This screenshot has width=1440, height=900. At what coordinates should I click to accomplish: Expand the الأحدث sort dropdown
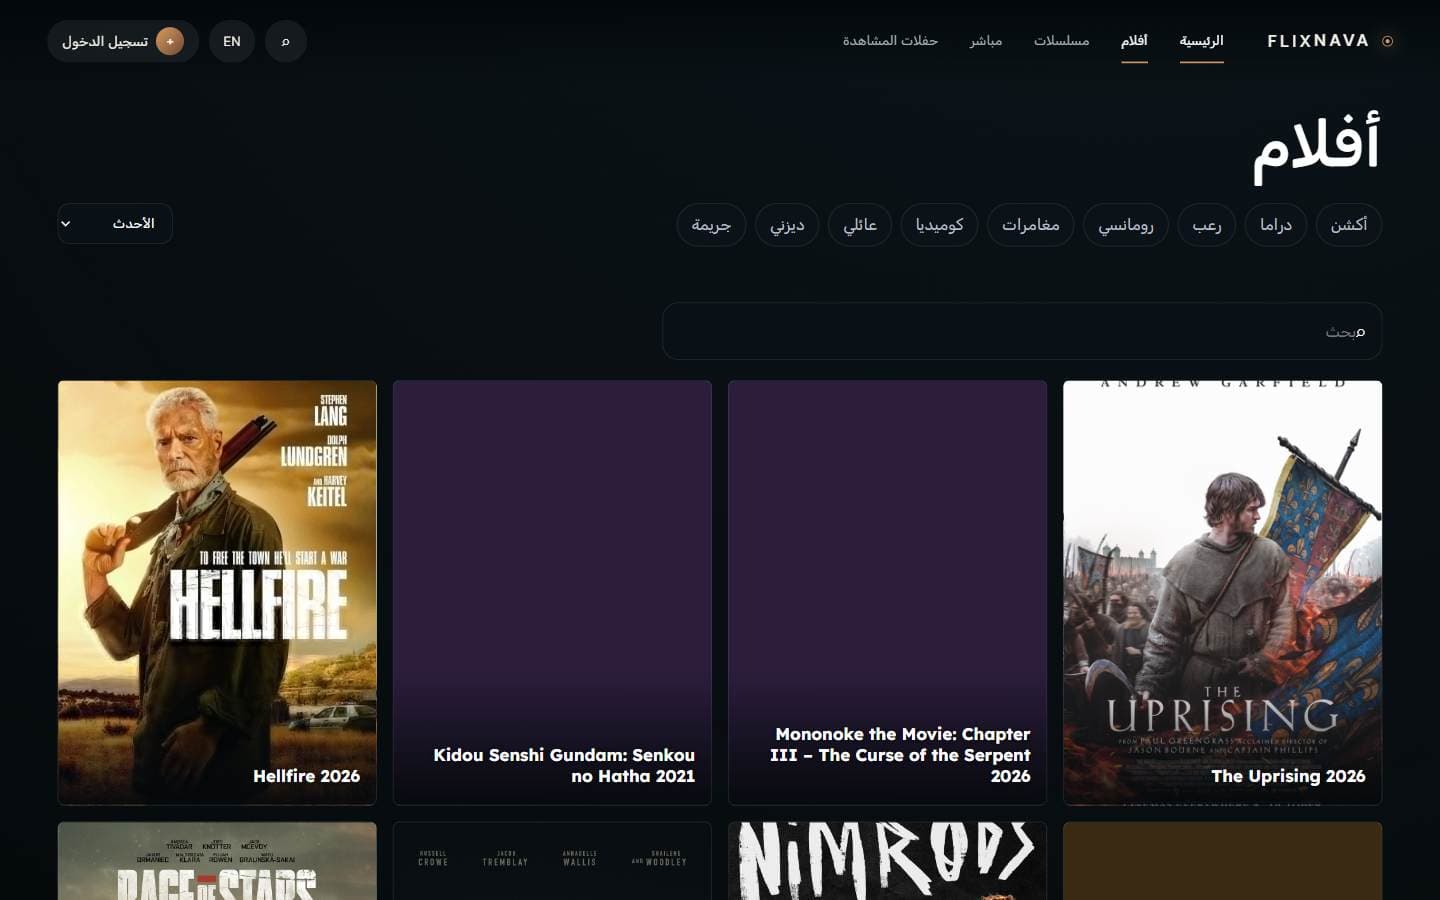[x=115, y=224]
